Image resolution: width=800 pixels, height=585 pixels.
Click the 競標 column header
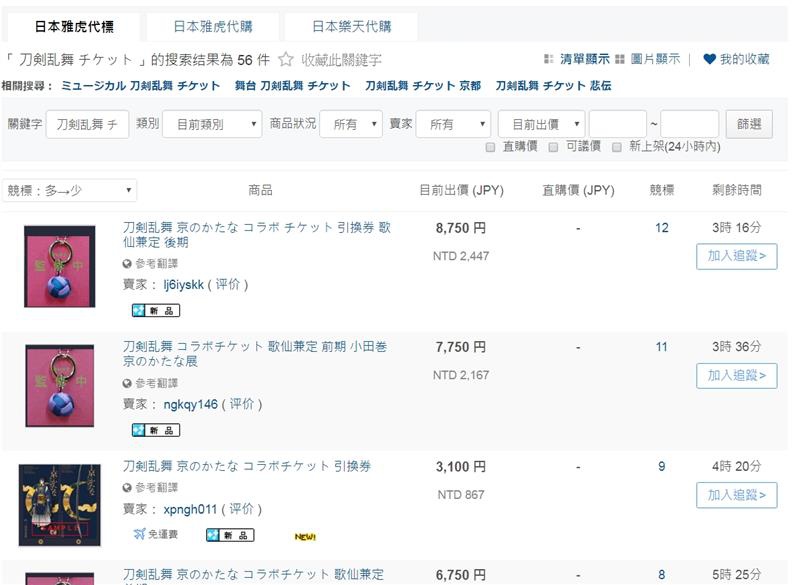[x=662, y=190]
